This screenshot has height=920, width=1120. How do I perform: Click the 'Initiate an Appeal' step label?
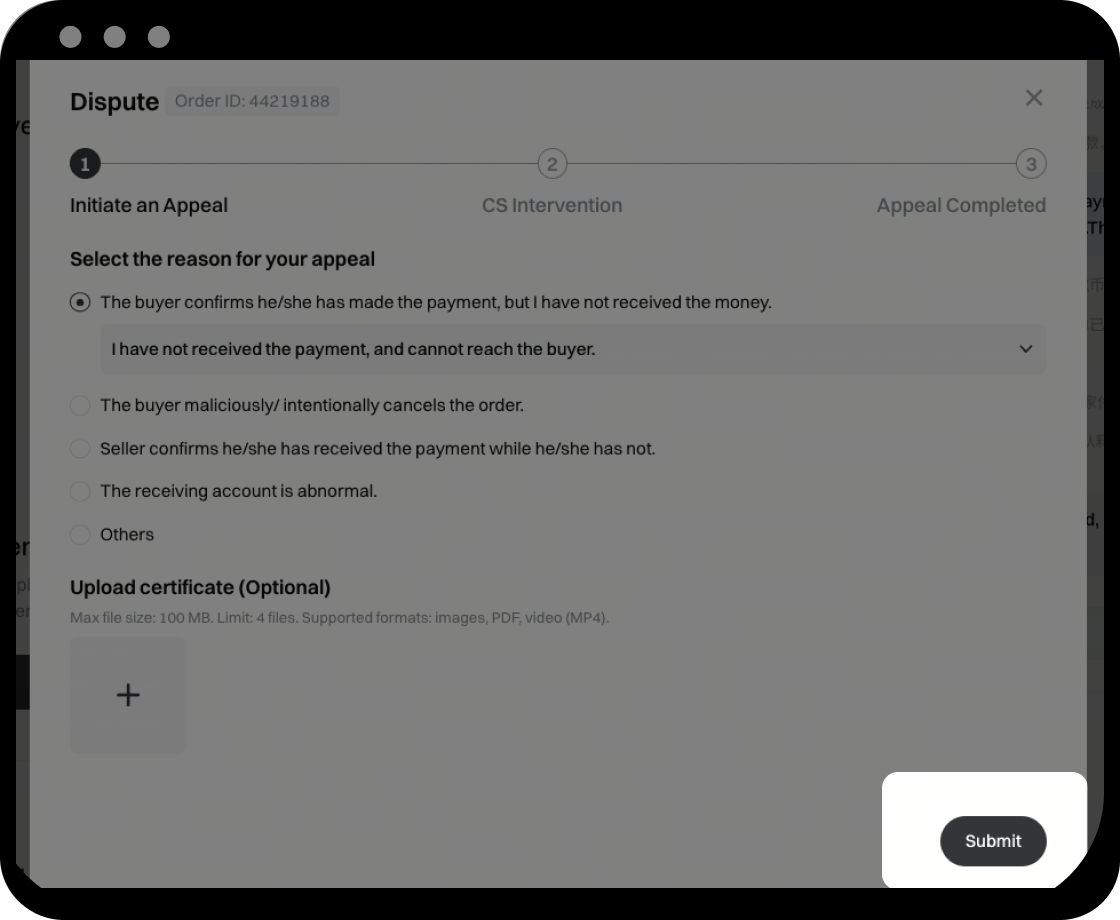tap(149, 205)
